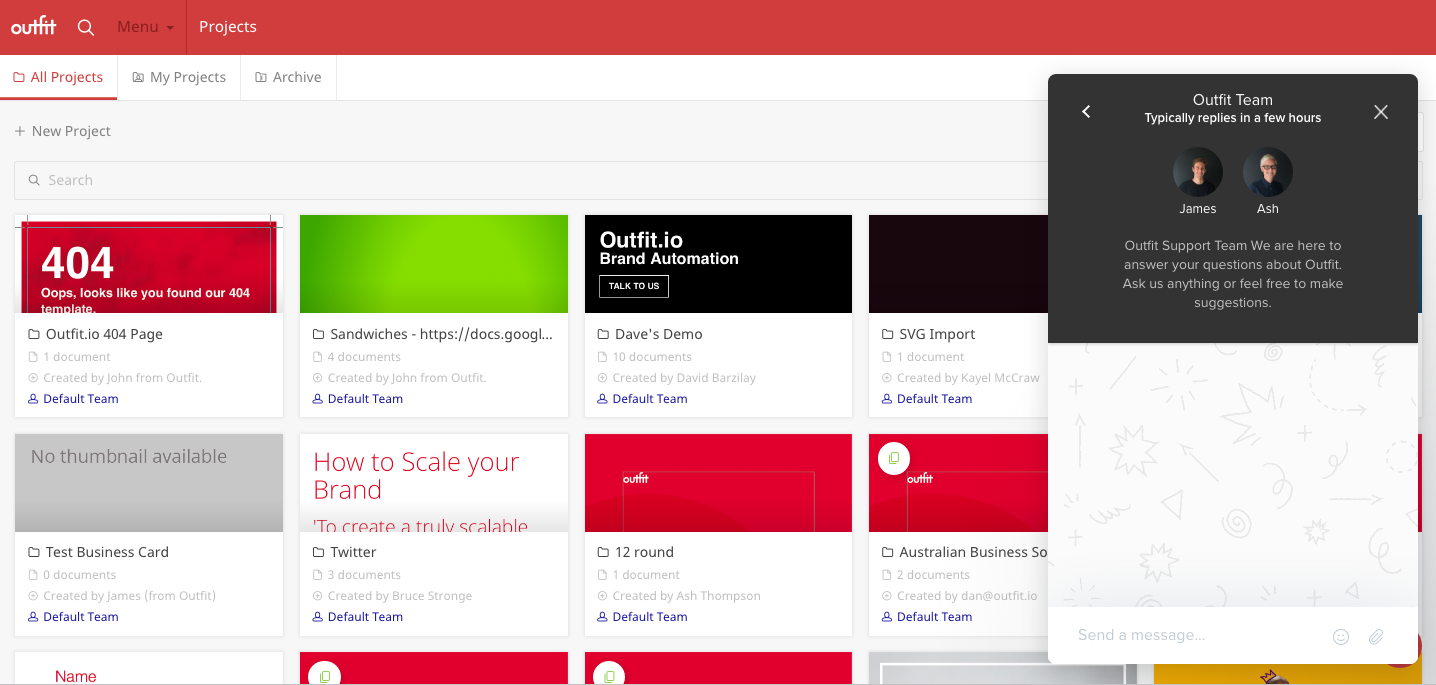The width and height of the screenshot is (1436, 685).
Task: Click 'Created by dan@outfit.io' text
Action: pyautogui.click(x=967, y=596)
